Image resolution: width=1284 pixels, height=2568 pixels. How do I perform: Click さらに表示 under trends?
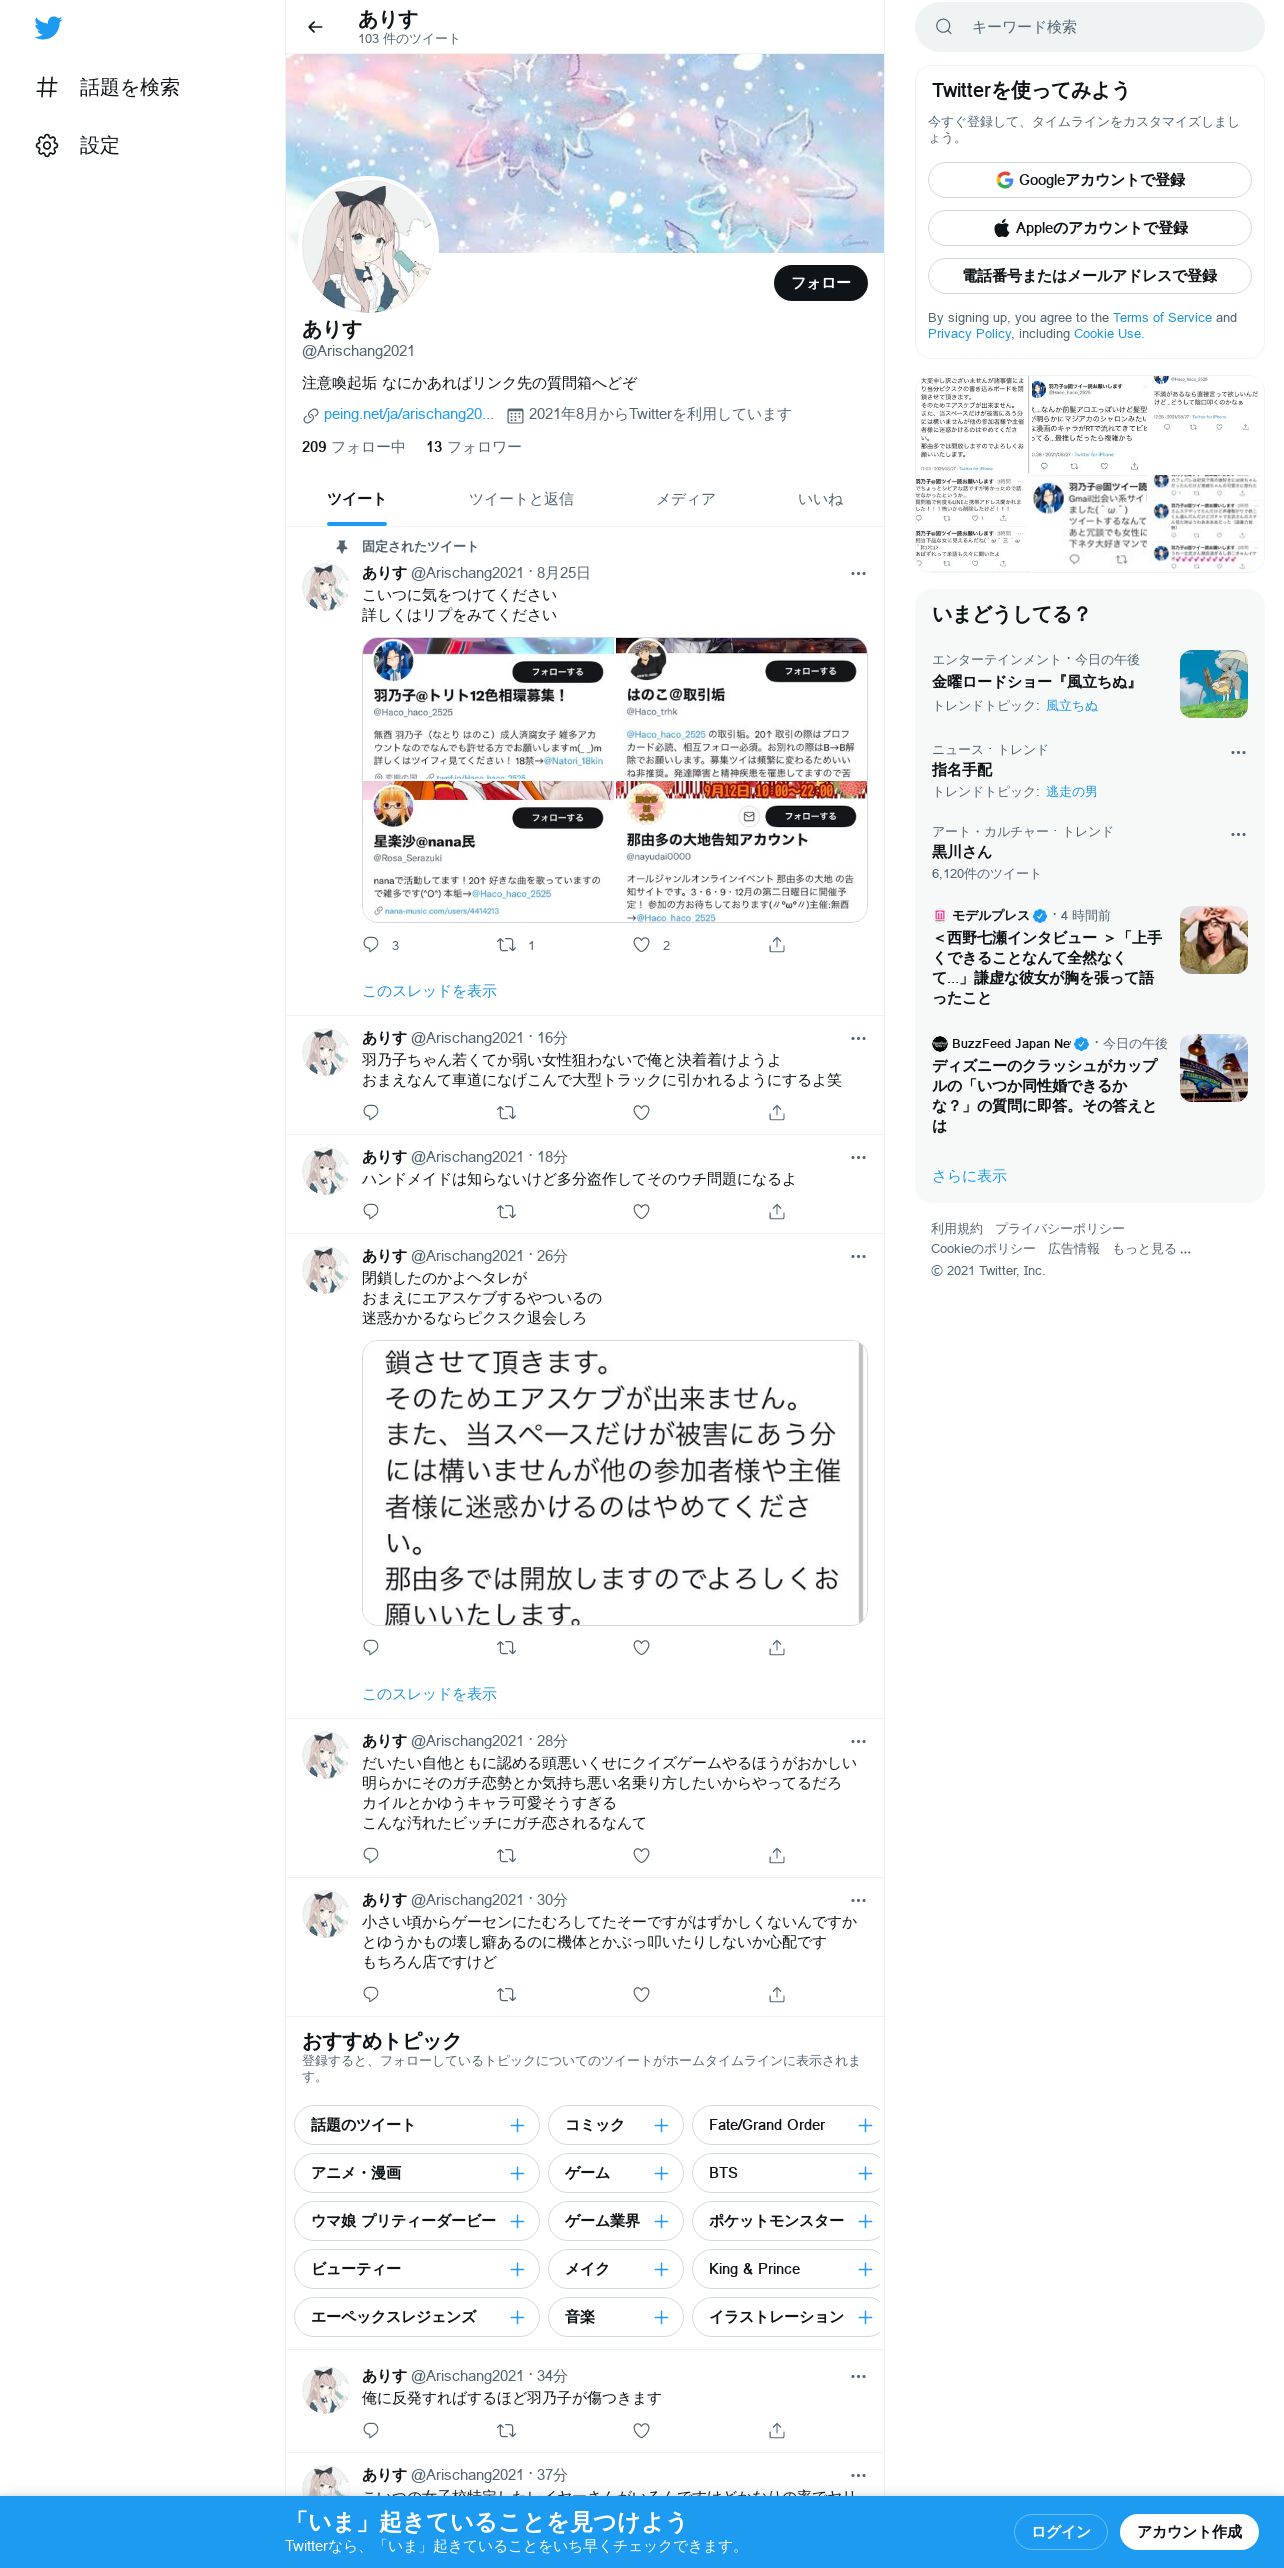[969, 1176]
